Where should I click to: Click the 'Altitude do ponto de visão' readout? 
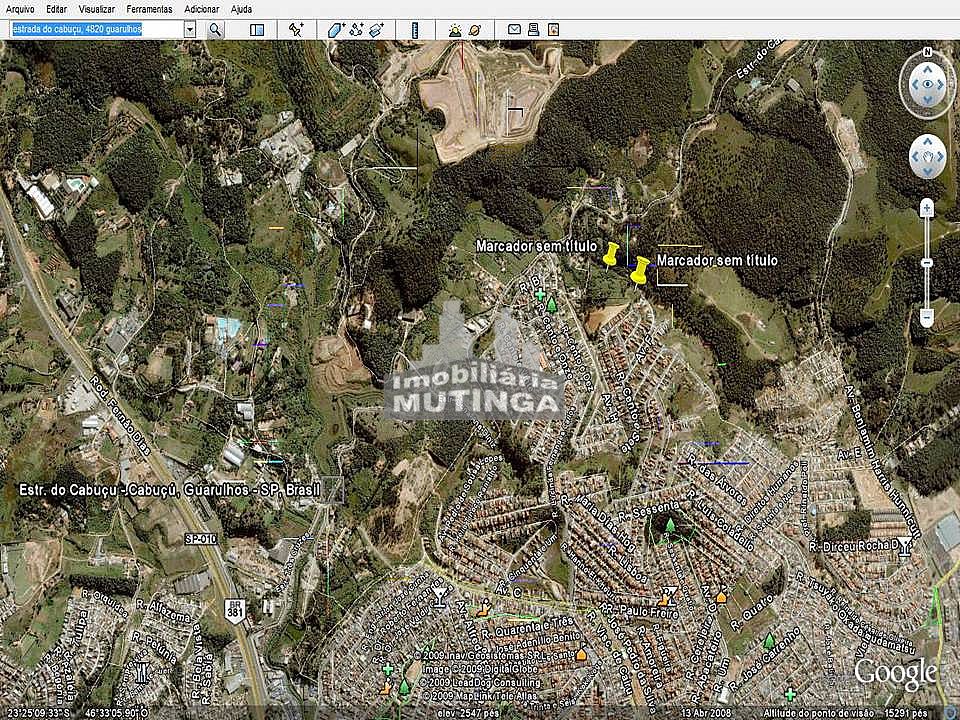(846, 713)
